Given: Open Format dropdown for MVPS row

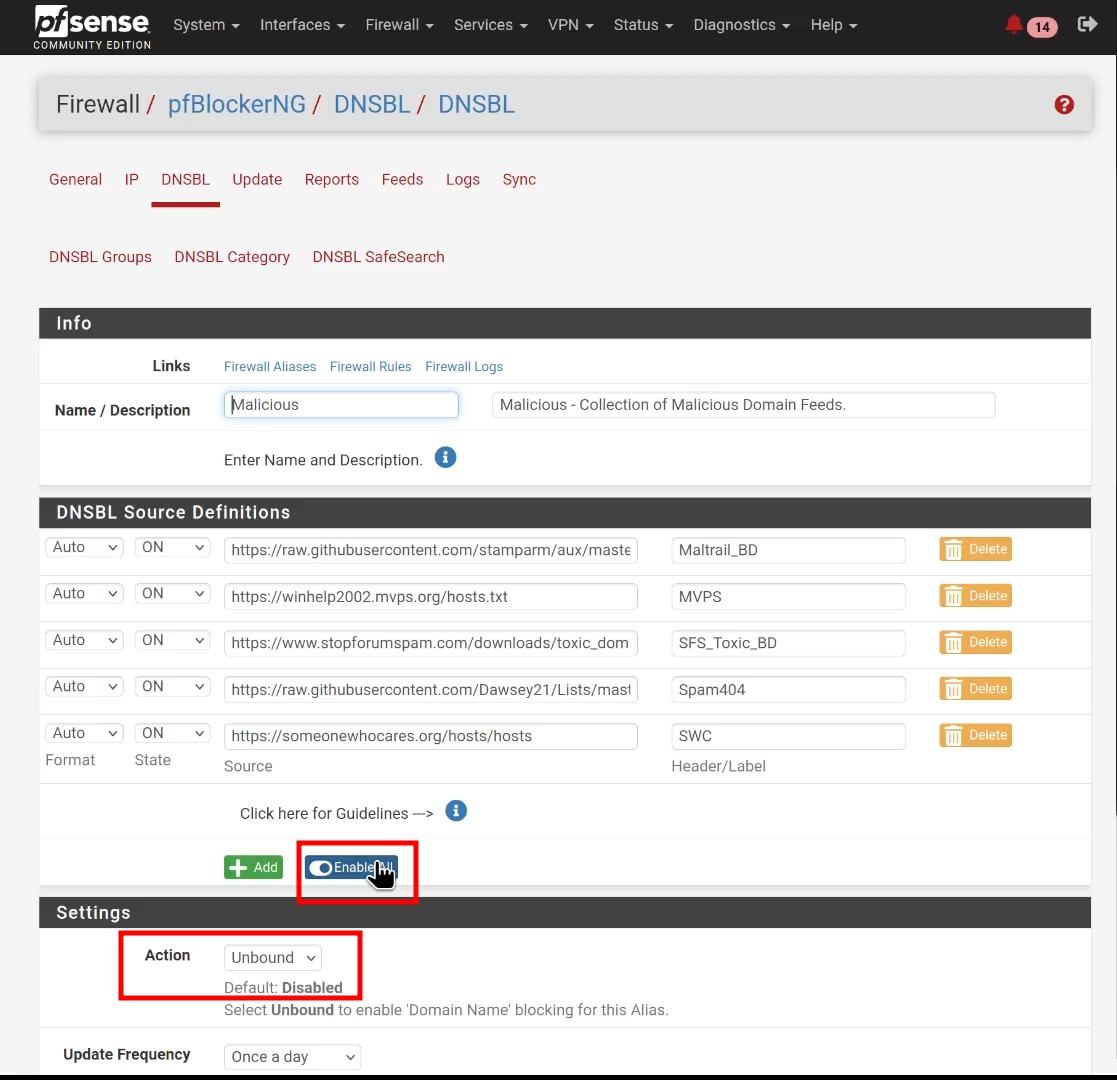Looking at the screenshot, I should 84,593.
